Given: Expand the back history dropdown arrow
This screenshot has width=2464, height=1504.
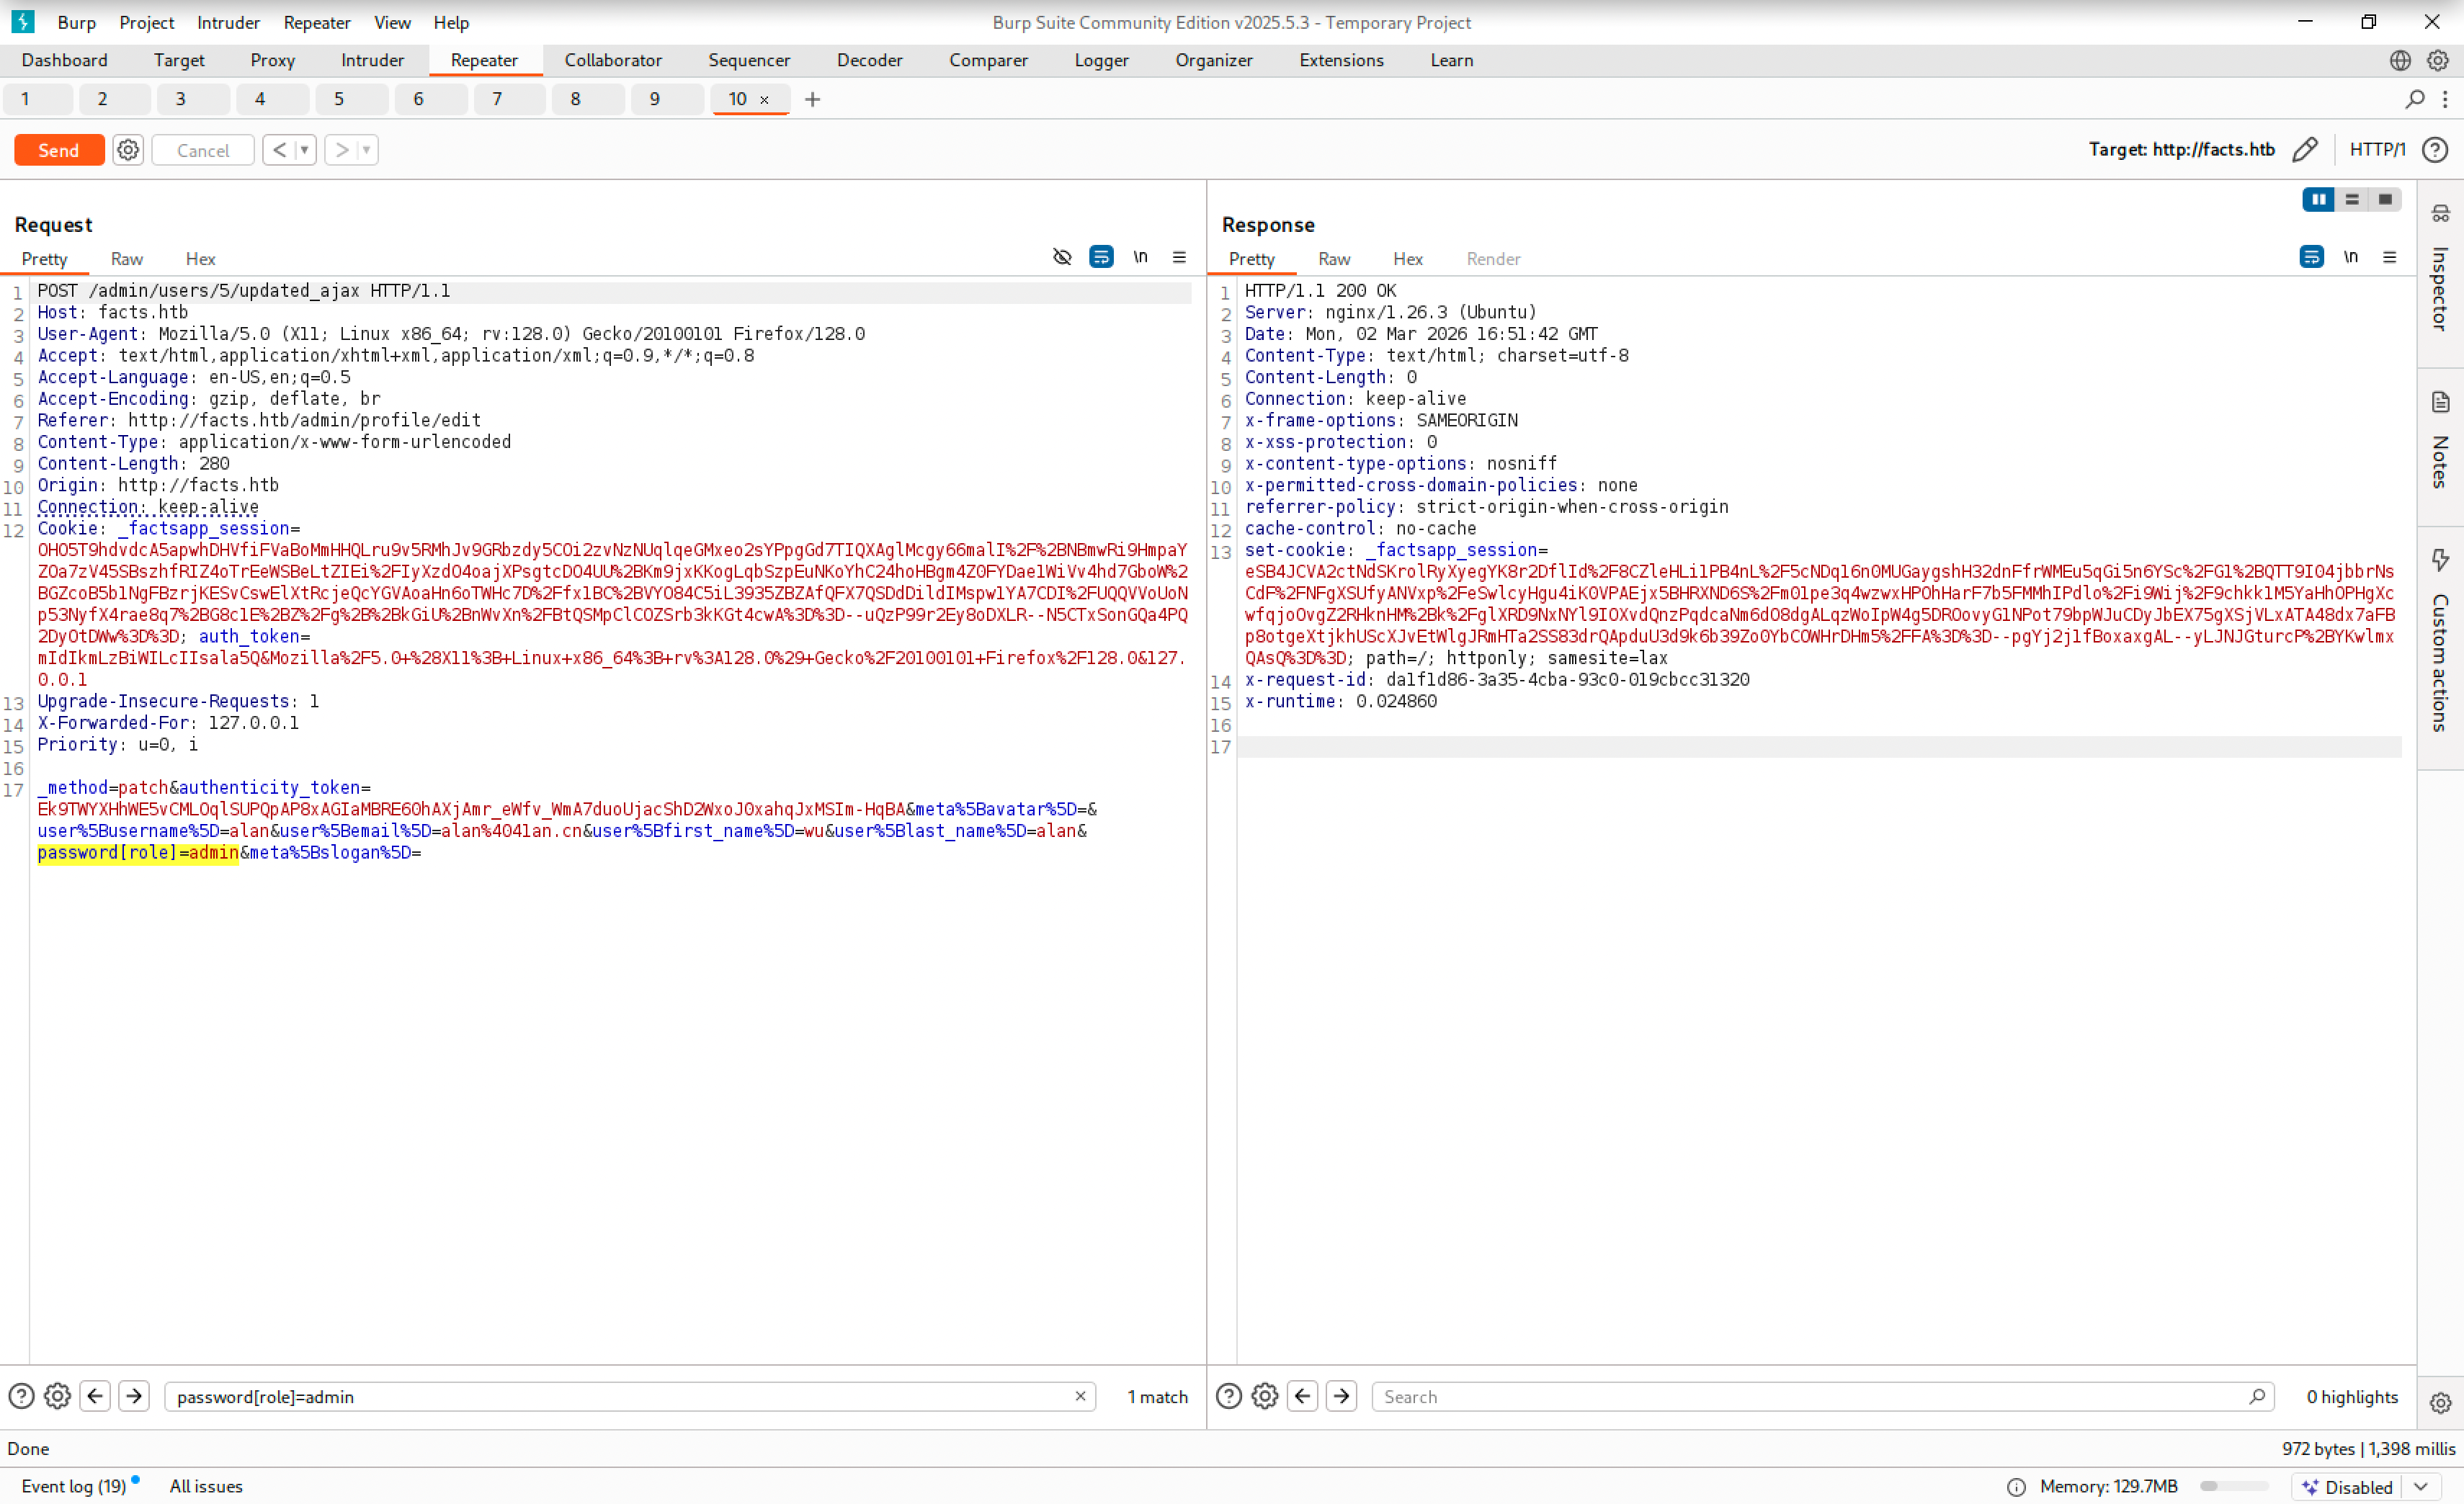Looking at the screenshot, I should click(305, 150).
